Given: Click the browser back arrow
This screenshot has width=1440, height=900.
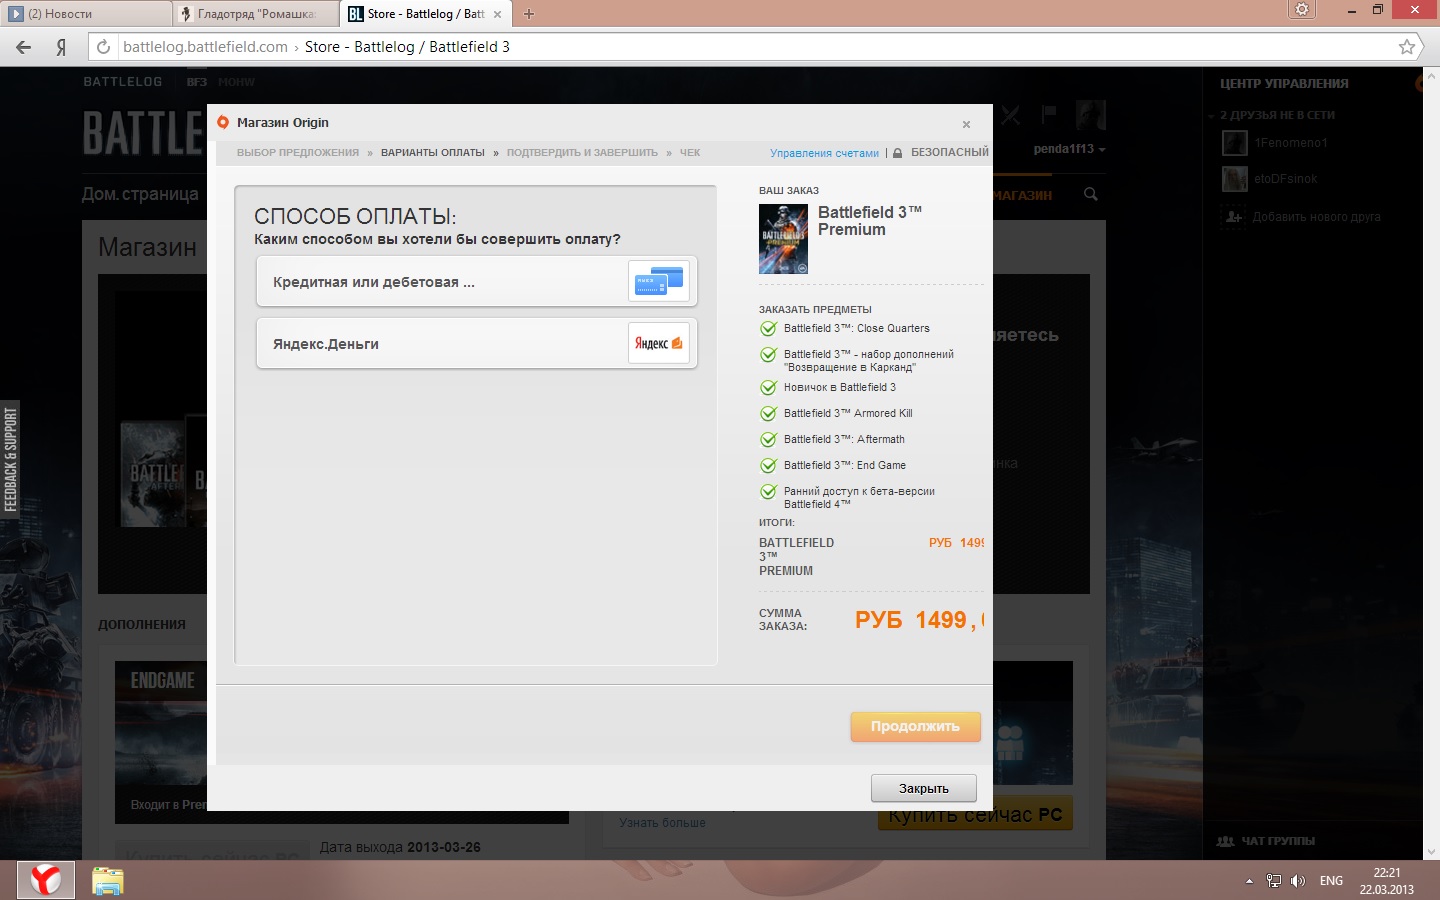Looking at the screenshot, I should tap(24, 47).
